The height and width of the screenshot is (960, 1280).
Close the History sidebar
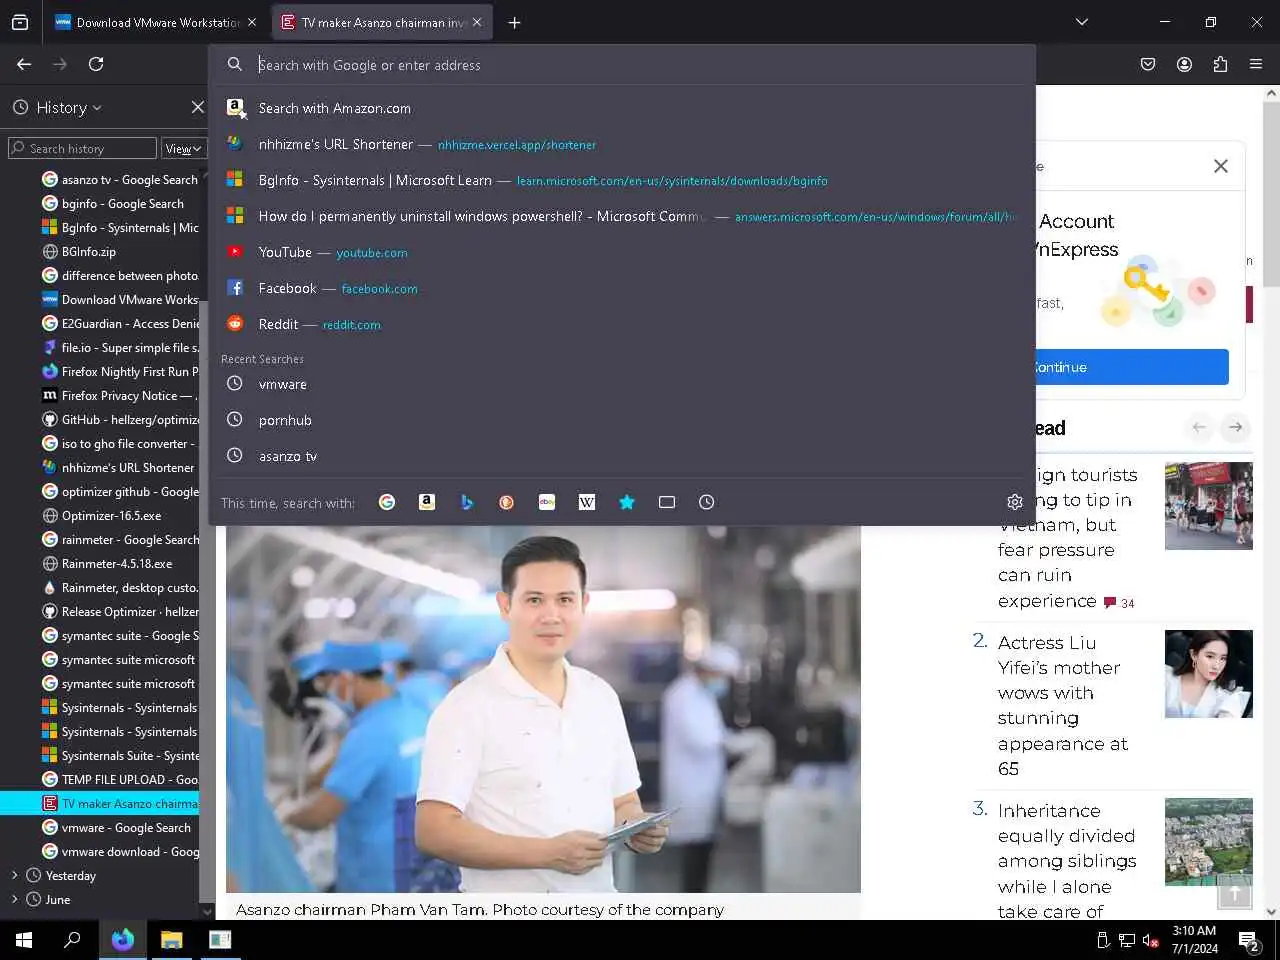click(x=197, y=107)
